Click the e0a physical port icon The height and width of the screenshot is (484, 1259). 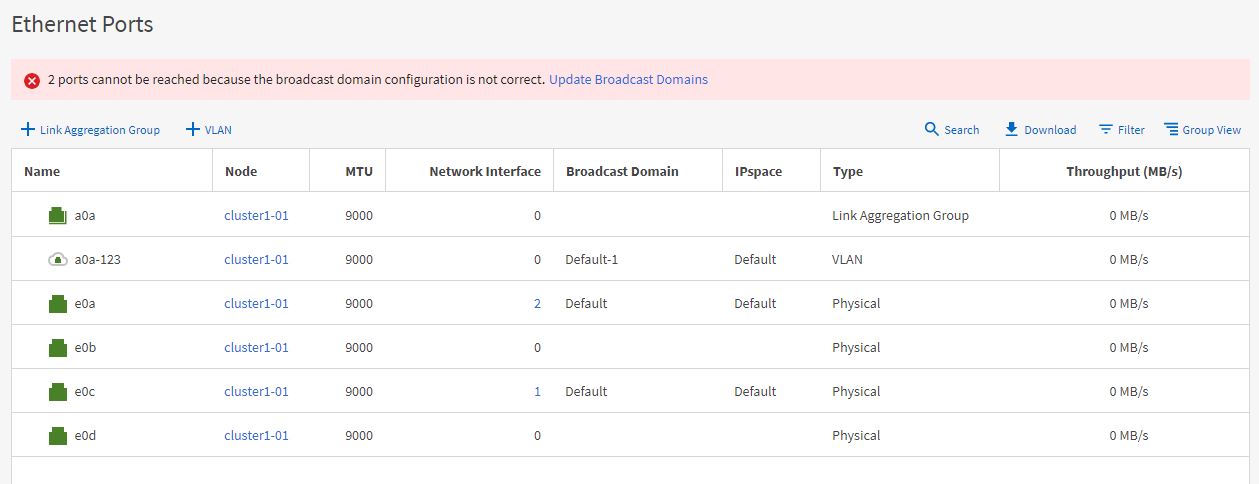(58, 303)
